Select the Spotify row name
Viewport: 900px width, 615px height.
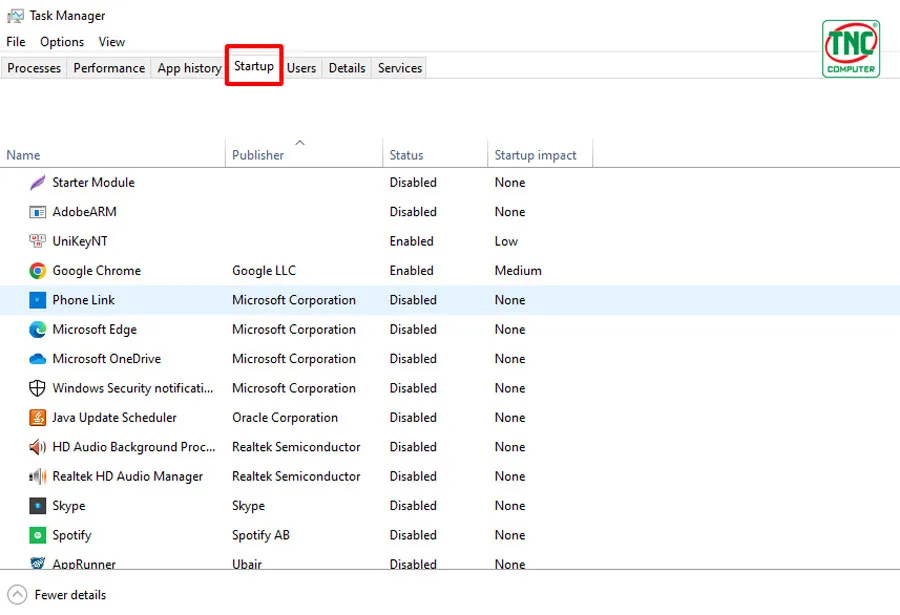pyautogui.click(x=72, y=535)
